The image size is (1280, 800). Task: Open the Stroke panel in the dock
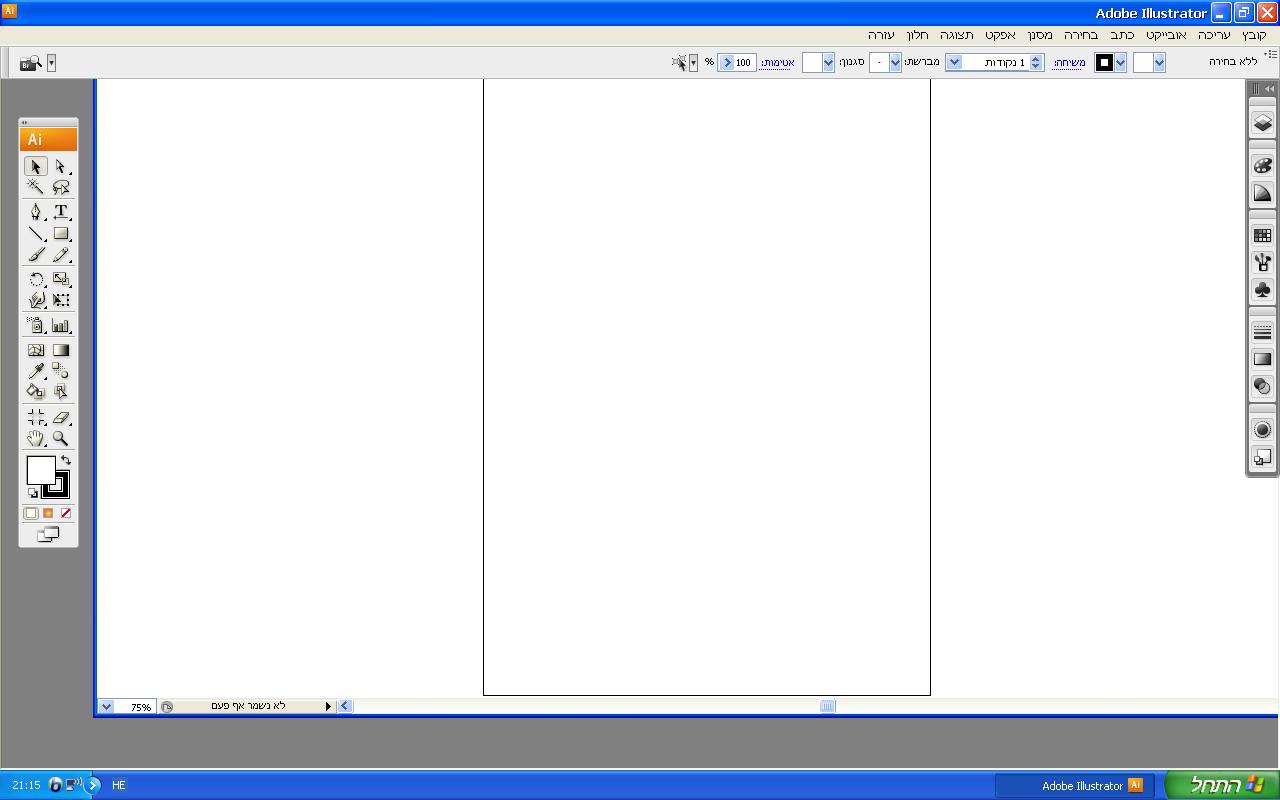tap(1262, 332)
